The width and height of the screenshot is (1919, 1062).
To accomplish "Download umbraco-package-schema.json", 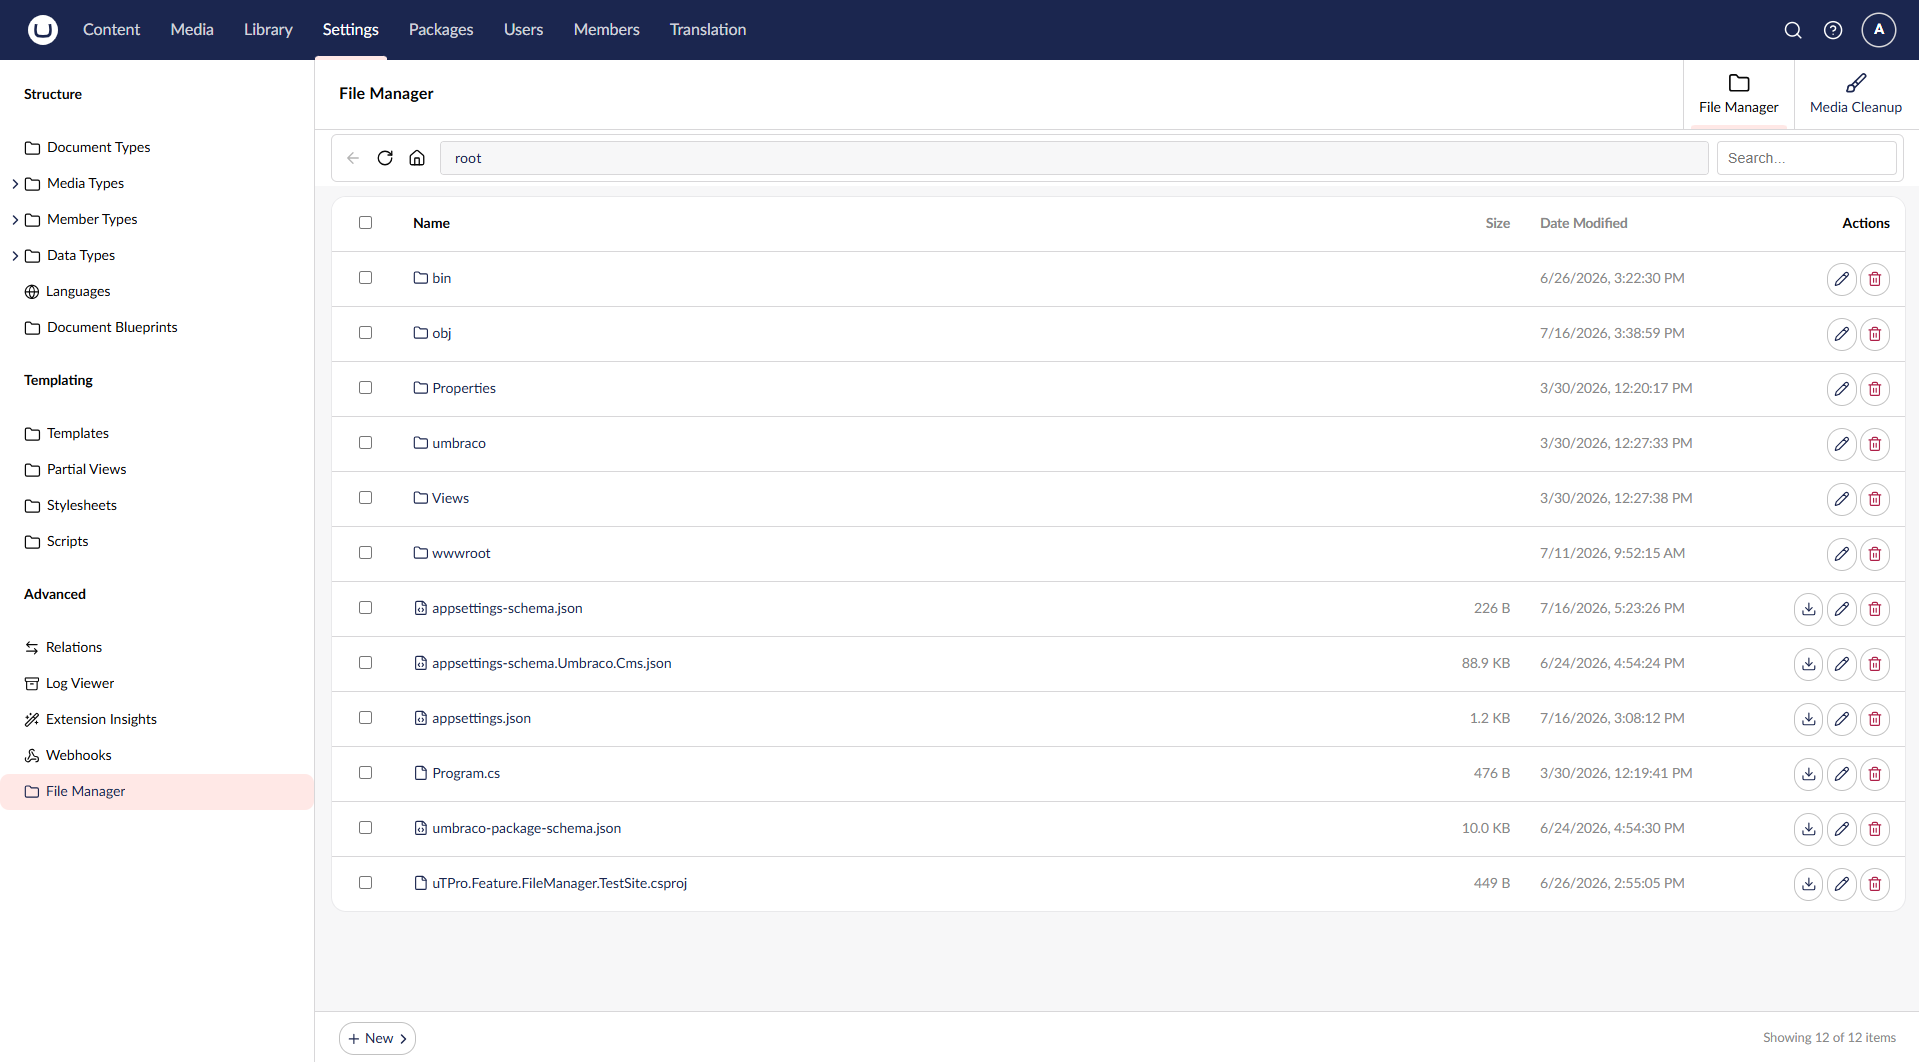I will click(x=1809, y=829).
